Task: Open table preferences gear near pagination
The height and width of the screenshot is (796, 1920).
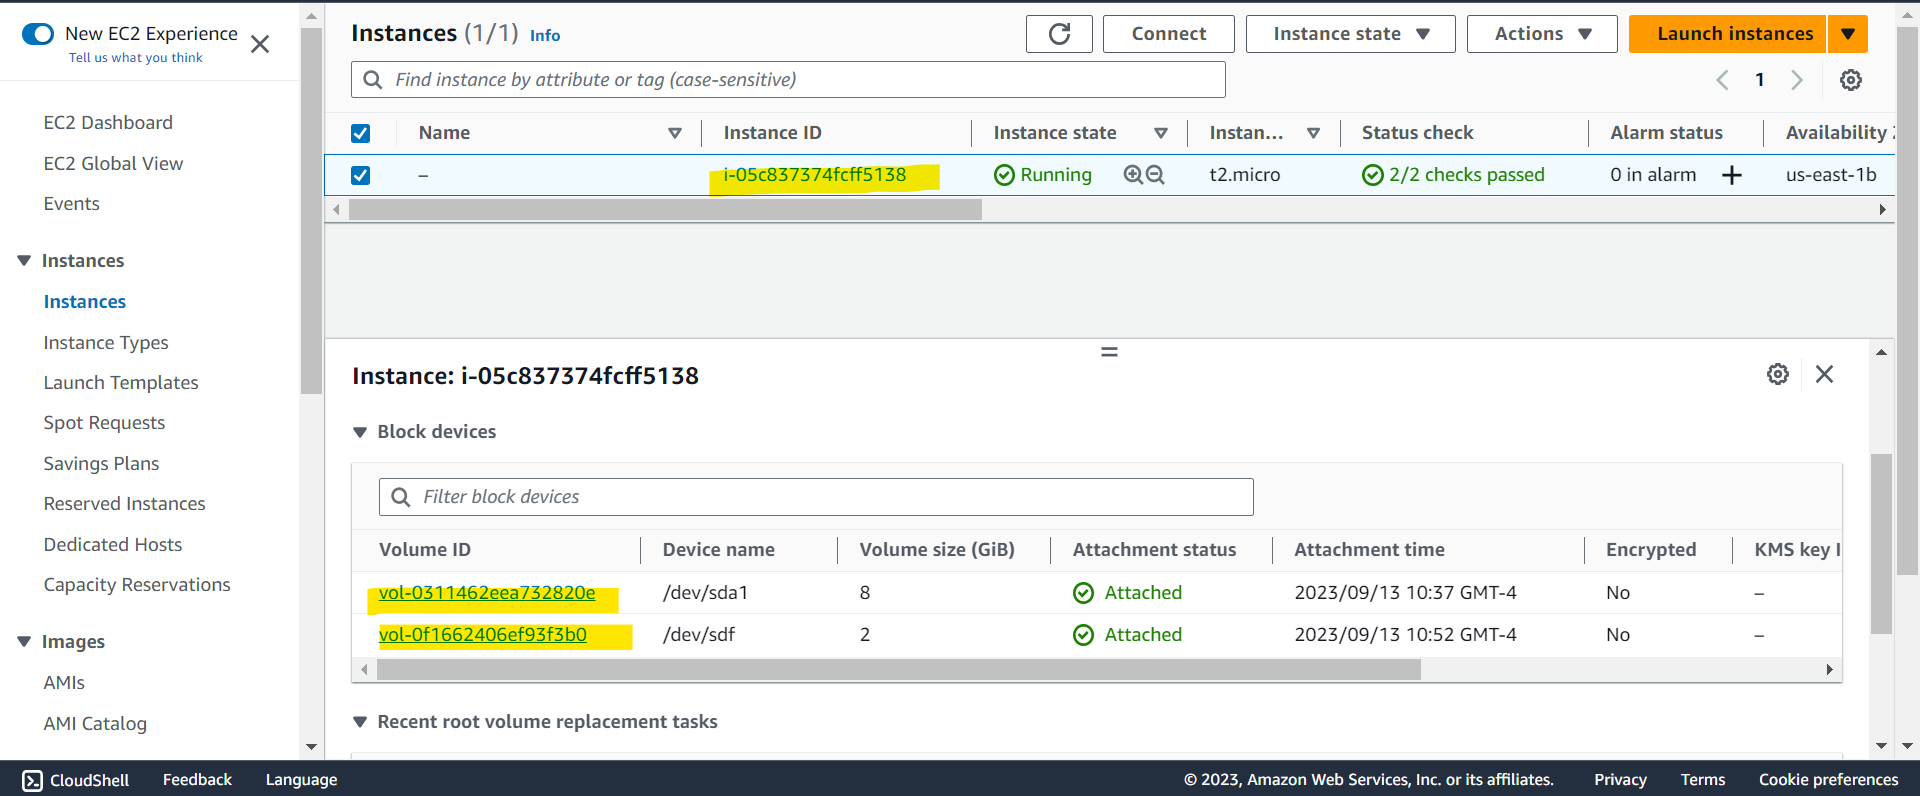Action: point(1851,80)
